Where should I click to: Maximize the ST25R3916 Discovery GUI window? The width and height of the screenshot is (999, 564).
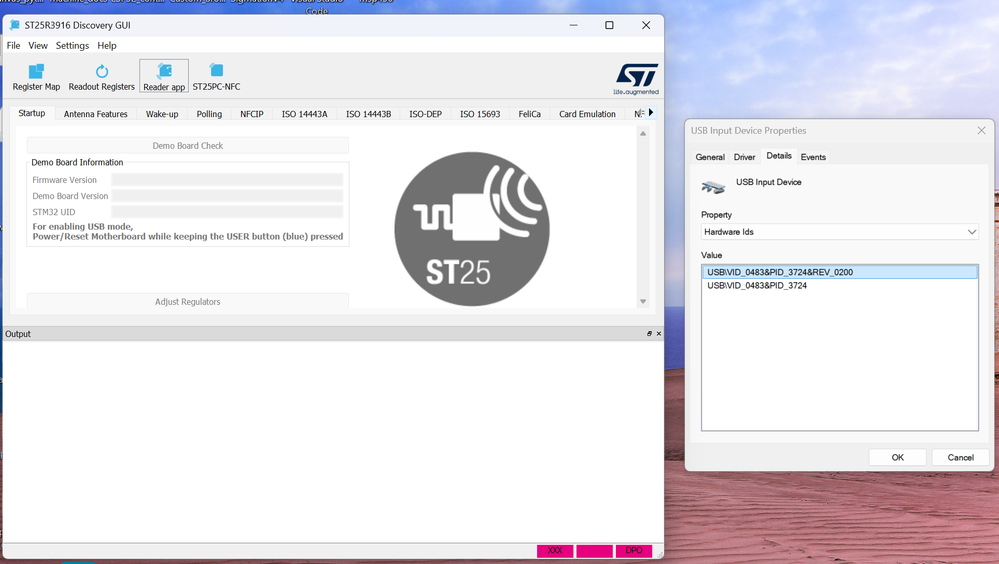[609, 25]
